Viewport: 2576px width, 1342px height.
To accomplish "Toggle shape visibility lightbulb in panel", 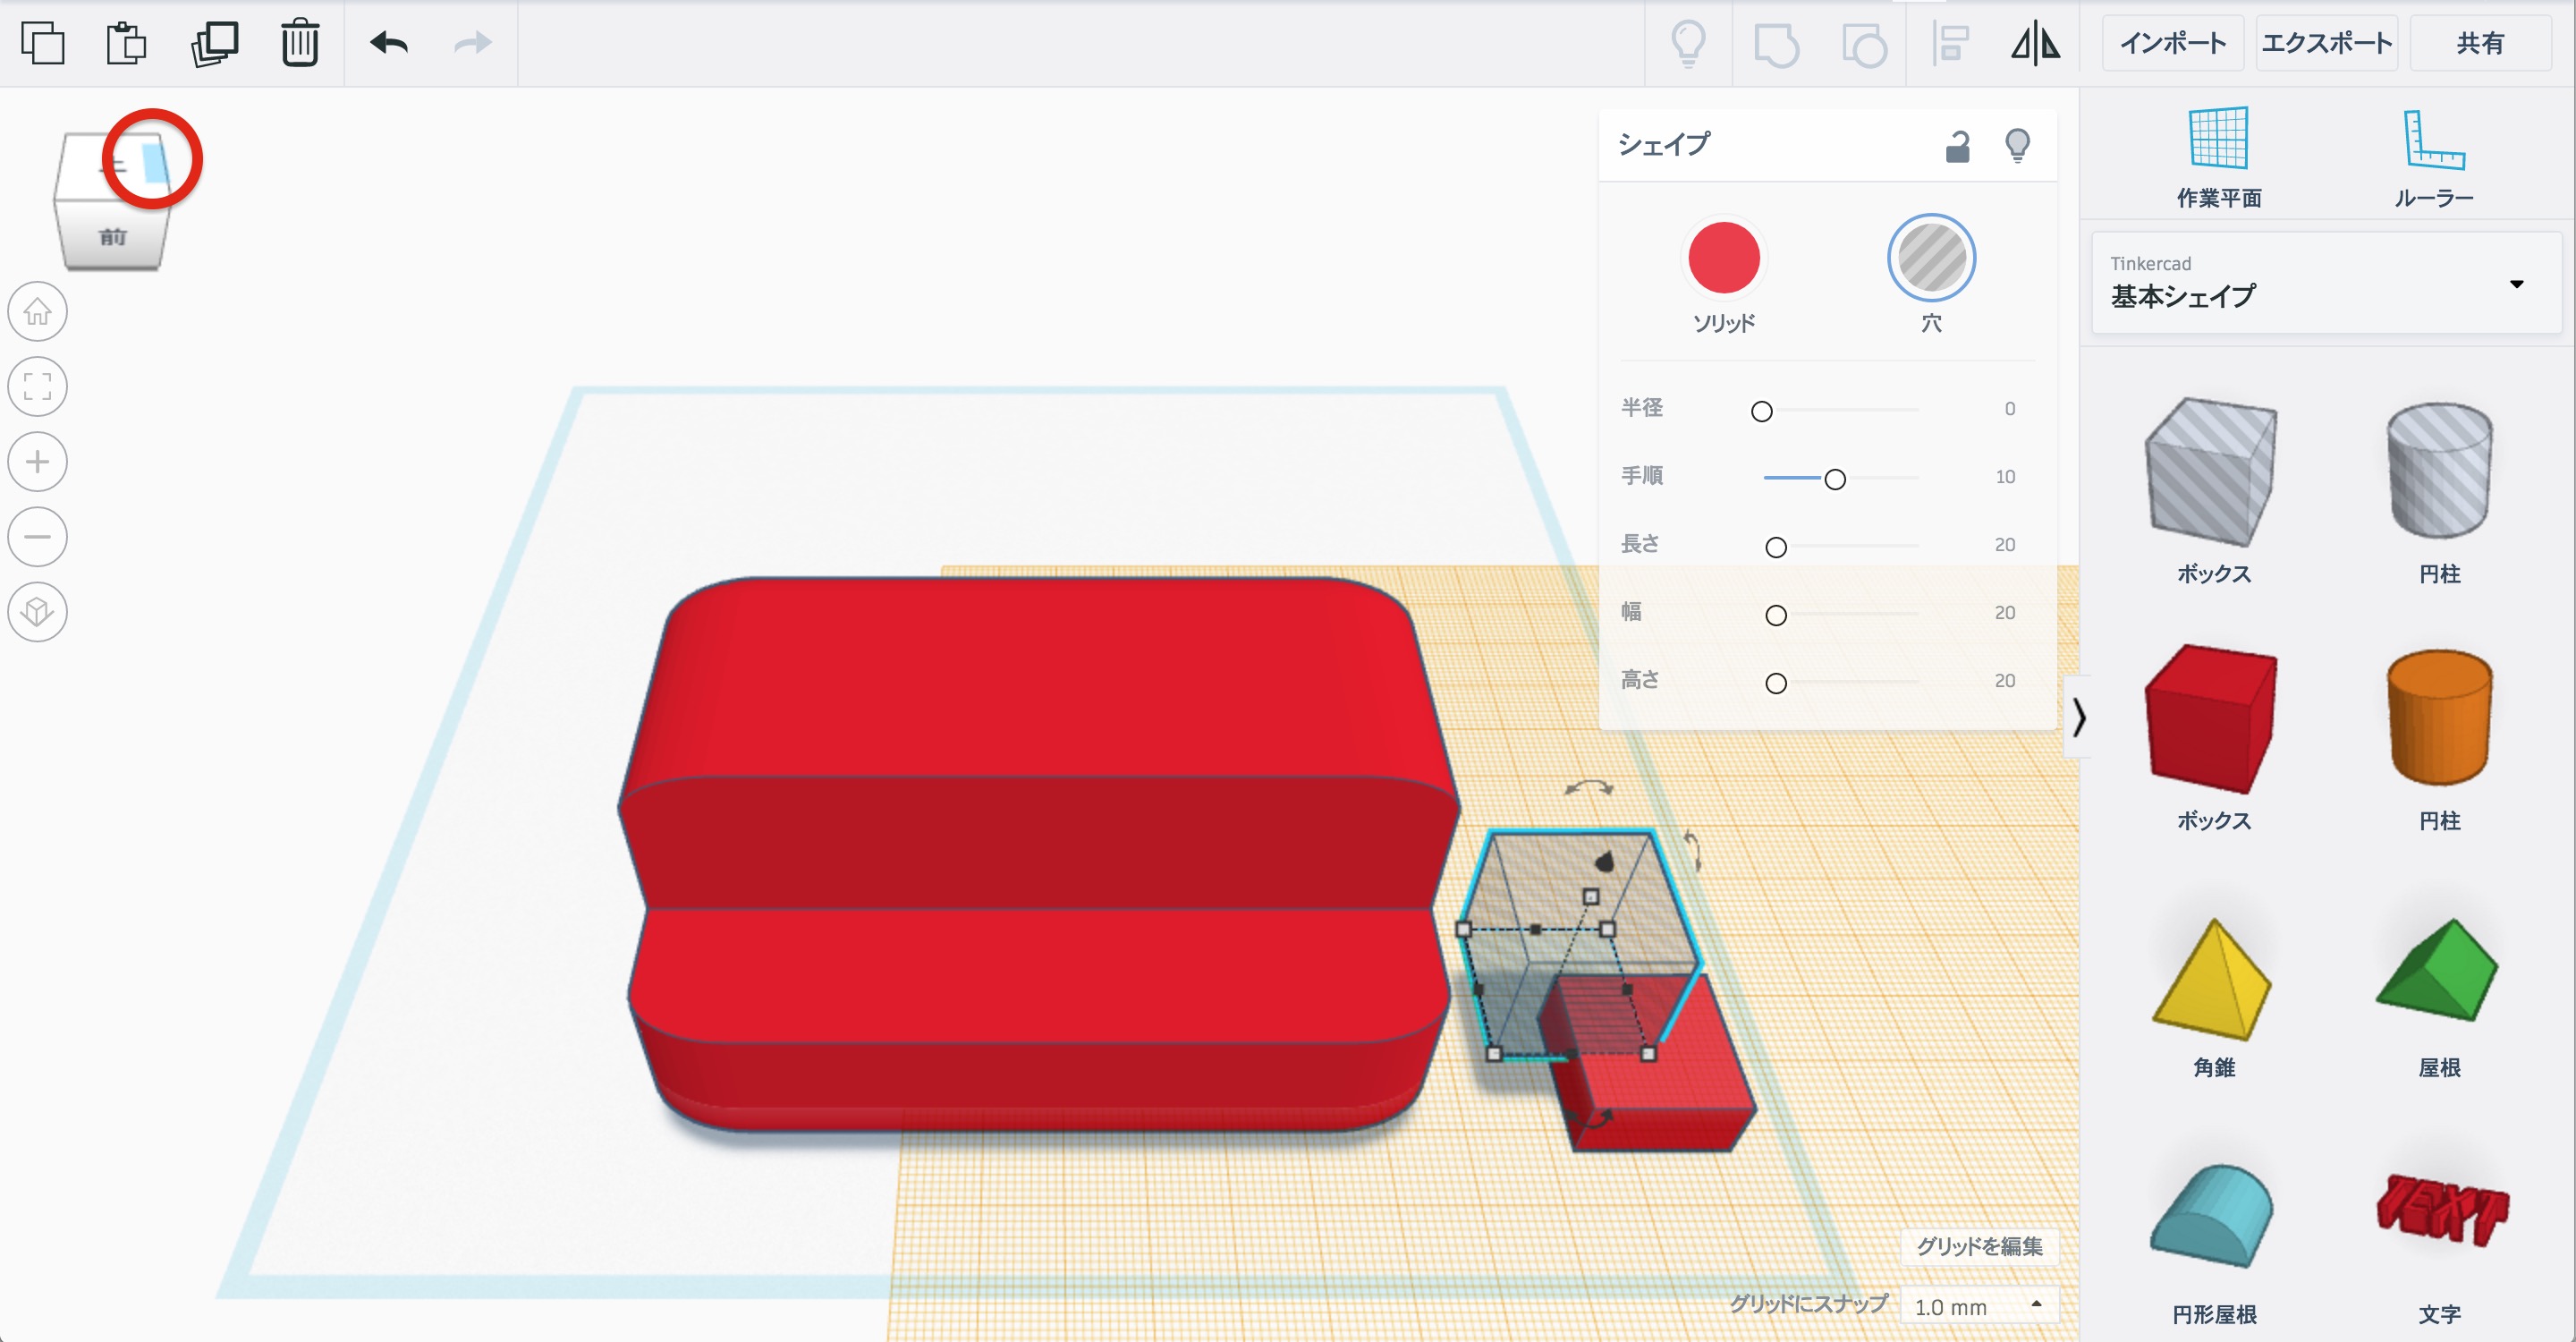I will (2017, 147).
